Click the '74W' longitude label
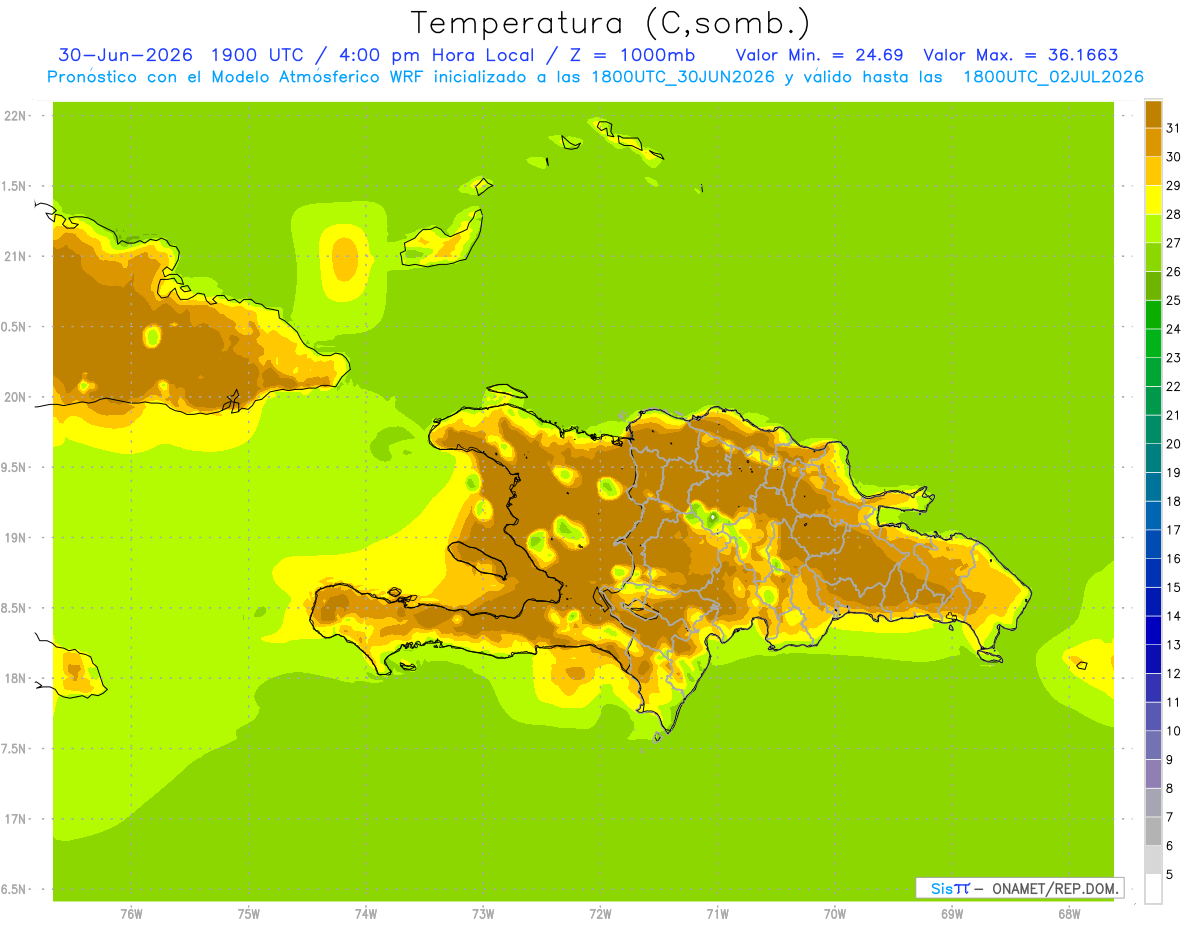1200x927 pixels. click(366, 914)
